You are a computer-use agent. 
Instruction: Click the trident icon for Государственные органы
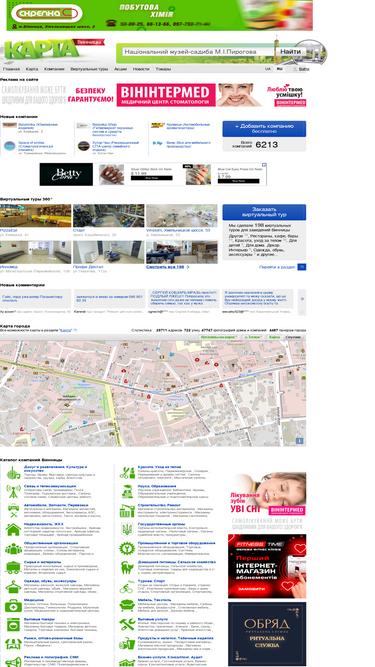point(127,530)
